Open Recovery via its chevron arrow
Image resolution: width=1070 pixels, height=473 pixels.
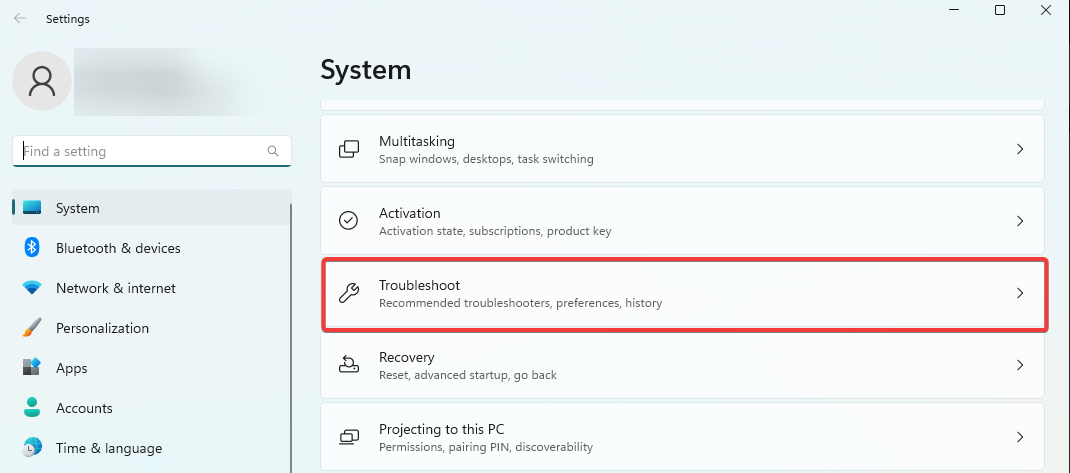pos(1020,364)
